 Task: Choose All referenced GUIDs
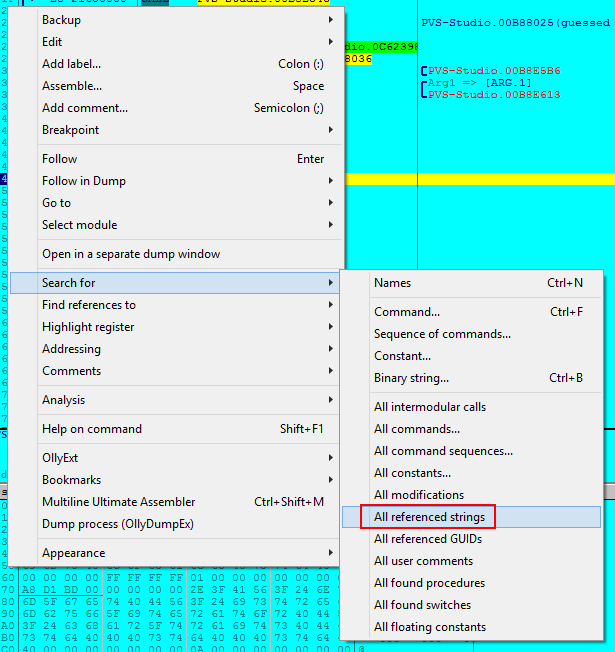click(472, 539)
